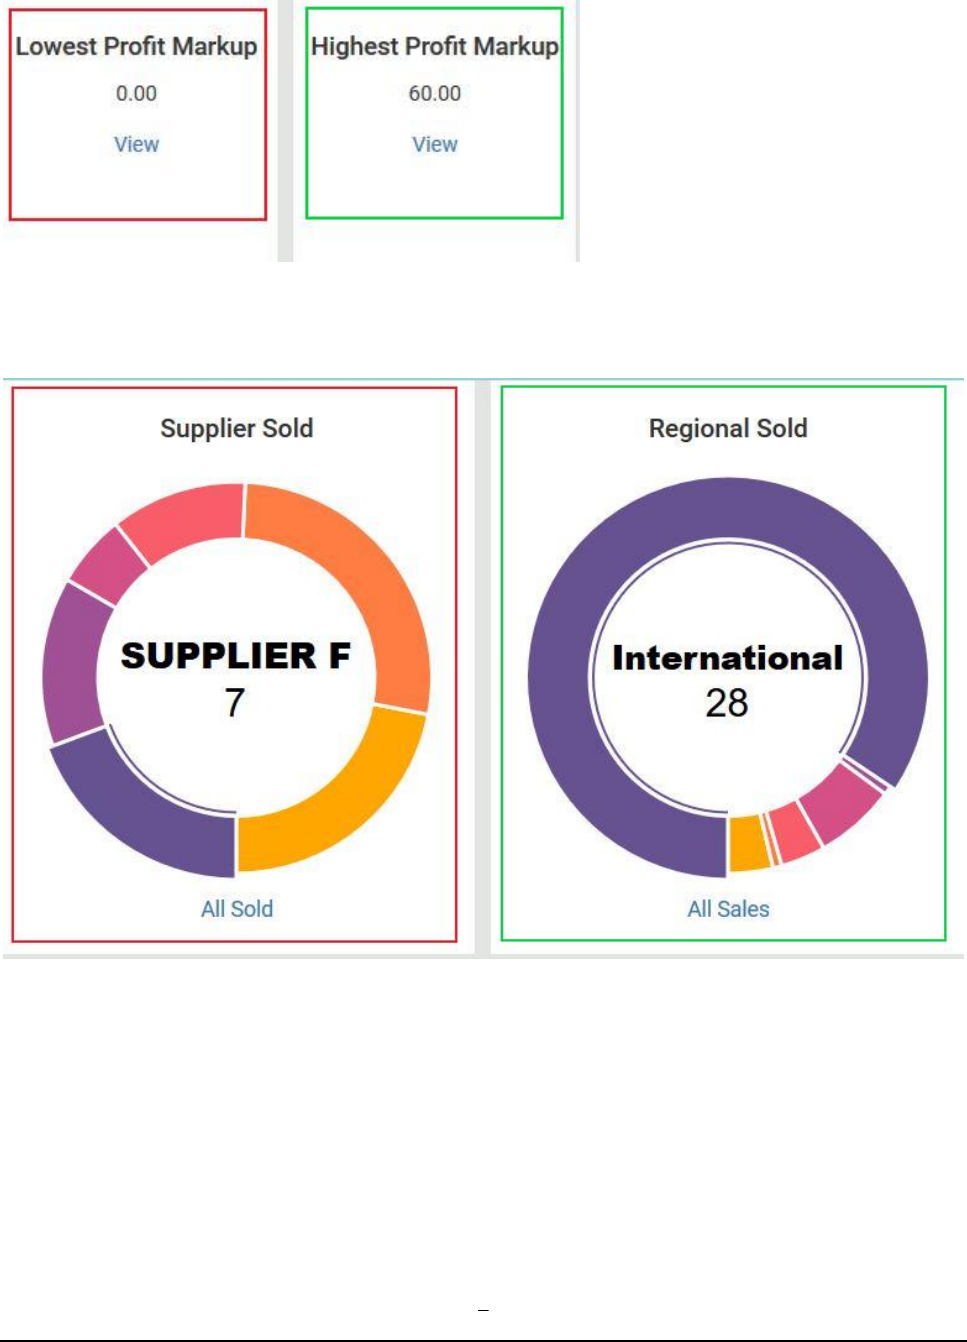Open View link under Lowest Profit Markup

136,145
